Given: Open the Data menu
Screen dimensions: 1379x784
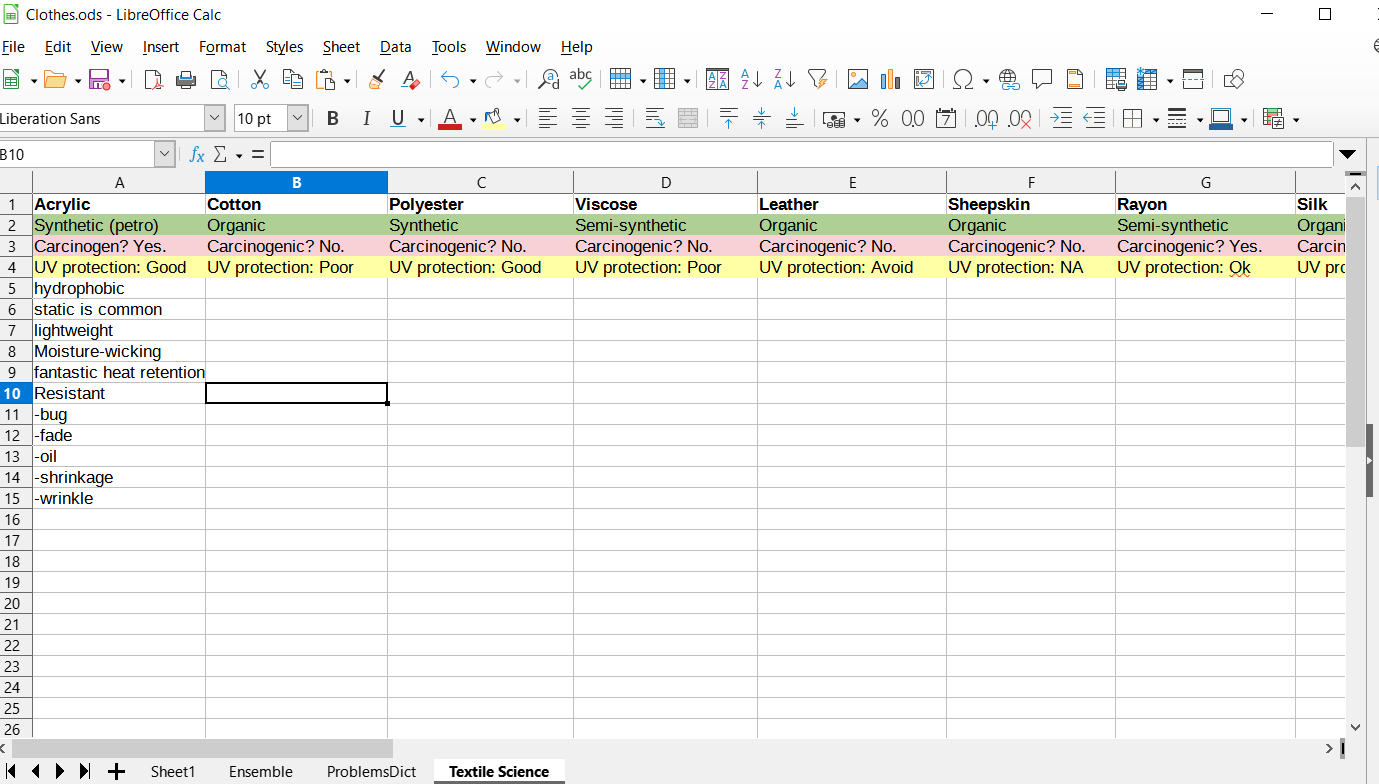Looking at the screenshot, I should (395, 47).
